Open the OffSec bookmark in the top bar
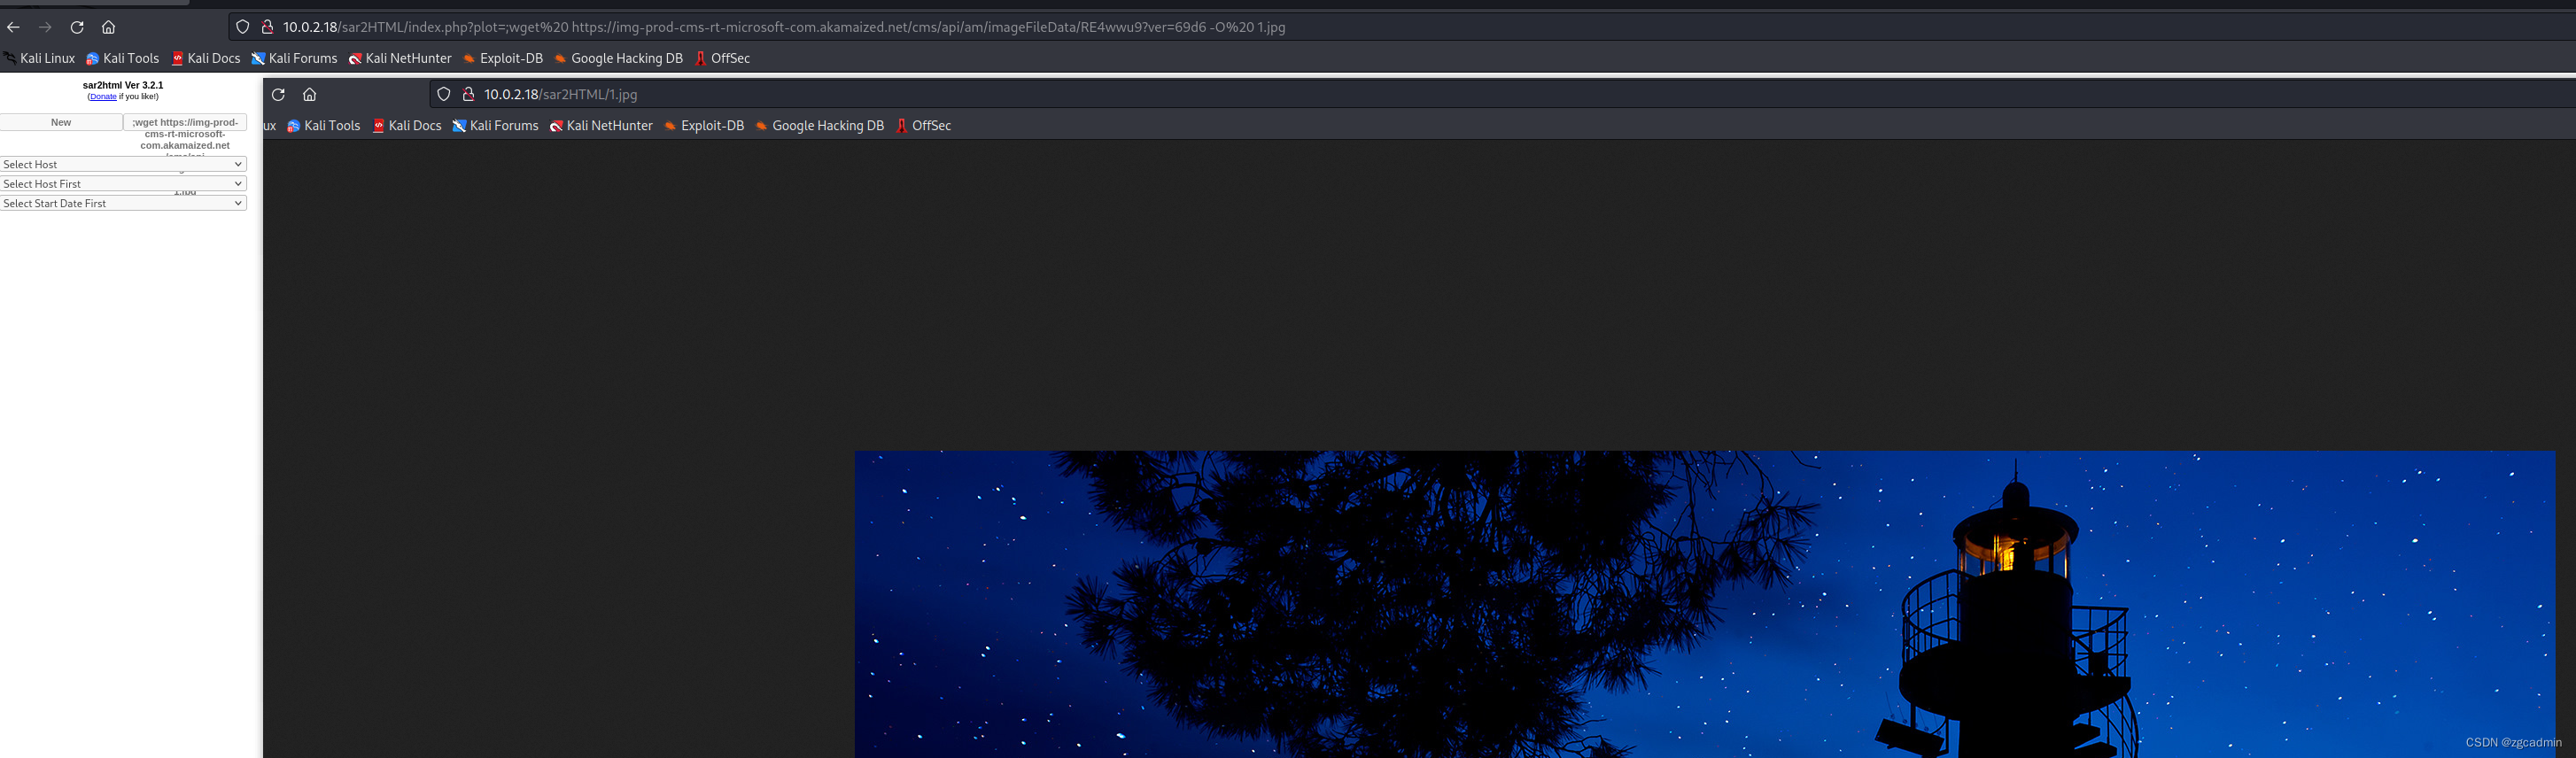 pos(722,58)
